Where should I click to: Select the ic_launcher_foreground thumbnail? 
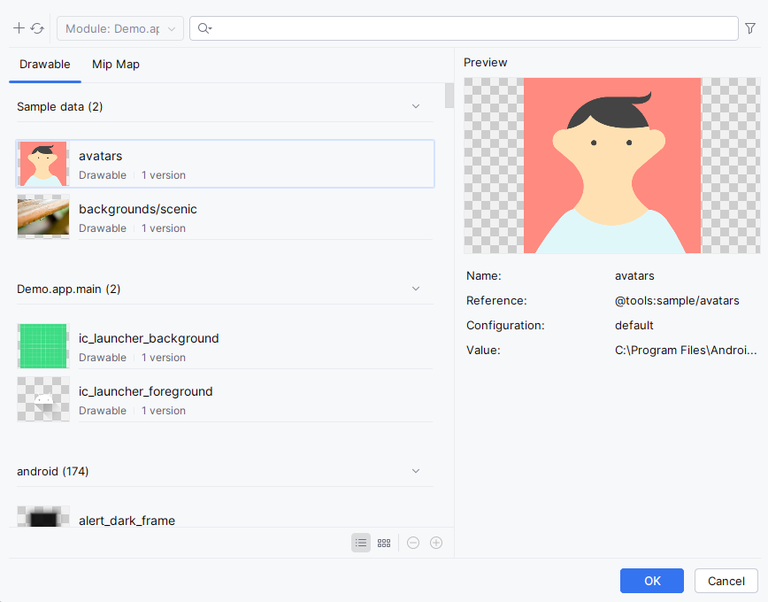[43, 399]
